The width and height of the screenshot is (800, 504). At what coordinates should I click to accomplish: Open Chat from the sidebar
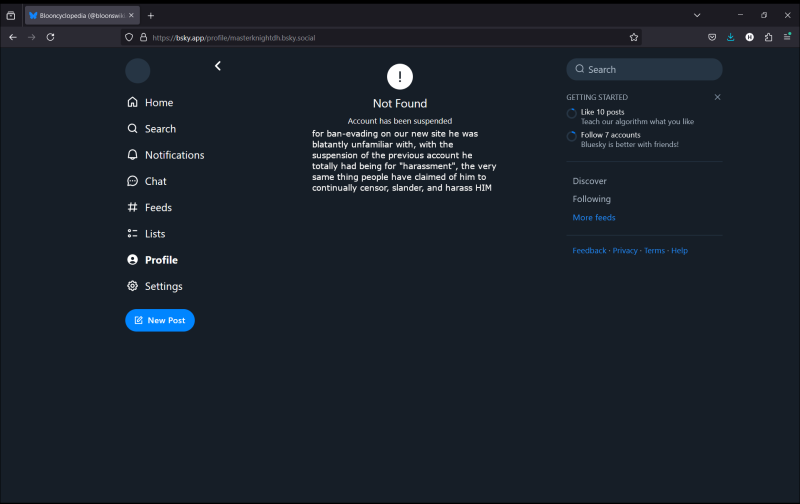(146, 181)
